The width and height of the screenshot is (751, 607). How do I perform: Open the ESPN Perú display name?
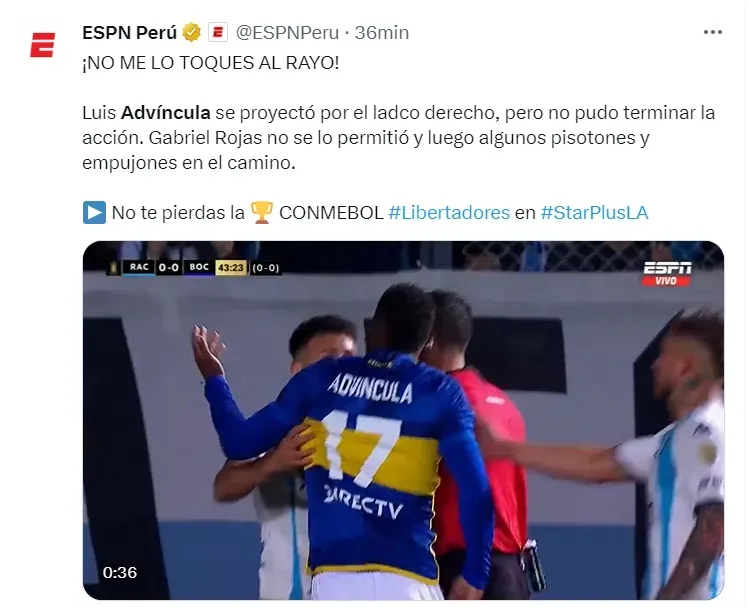(x=129, y=33)
